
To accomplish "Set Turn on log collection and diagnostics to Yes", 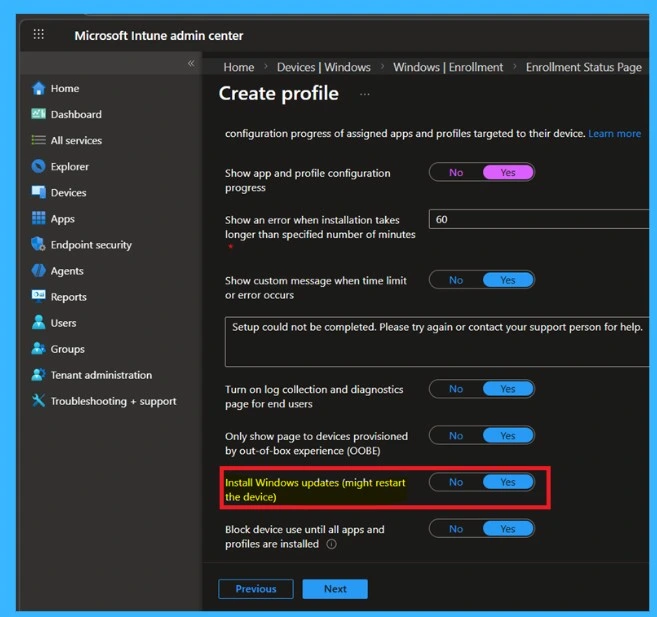I will tap(508, 389).
